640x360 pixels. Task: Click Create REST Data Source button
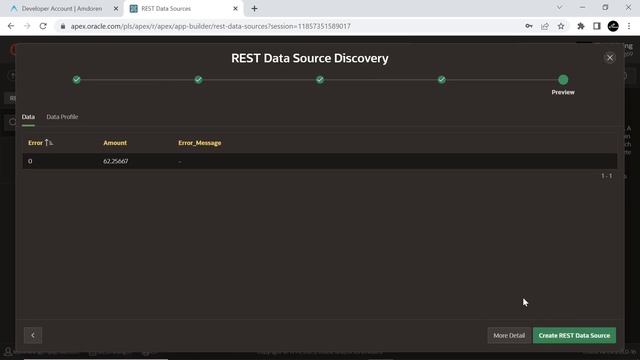pos(574,336)
